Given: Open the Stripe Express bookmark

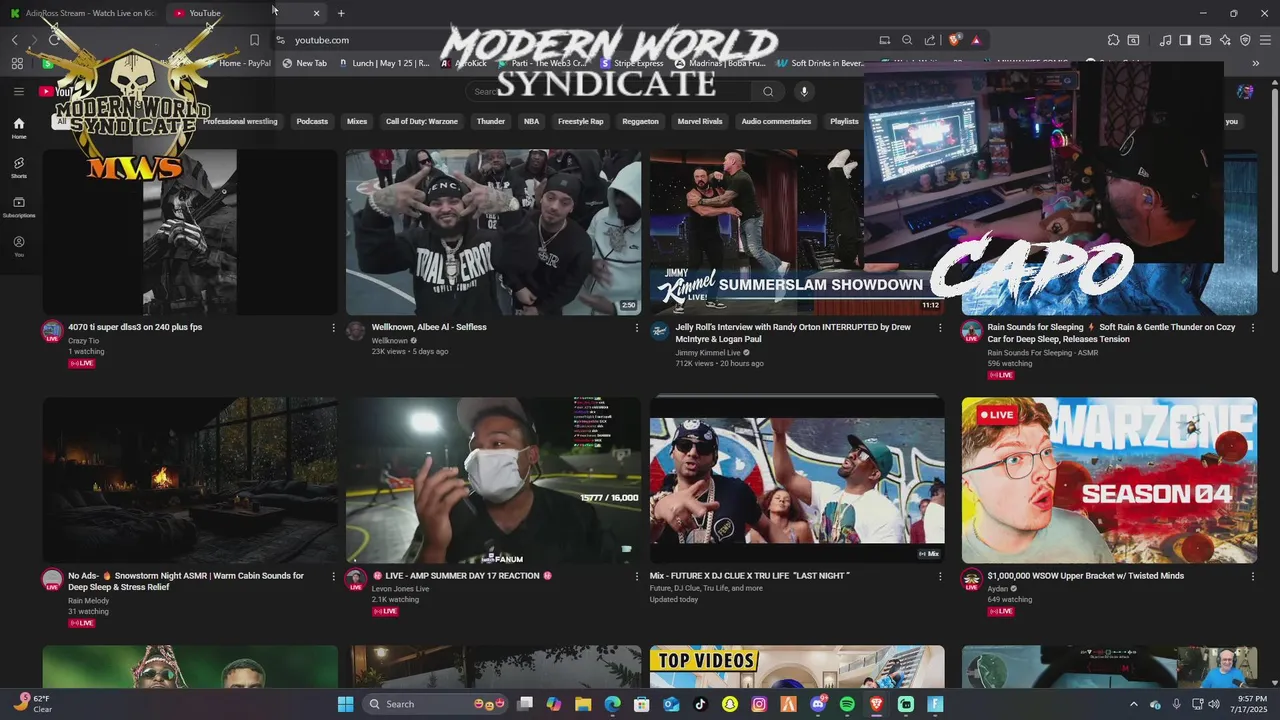Looking at the screenshot, I should point(632,63).
